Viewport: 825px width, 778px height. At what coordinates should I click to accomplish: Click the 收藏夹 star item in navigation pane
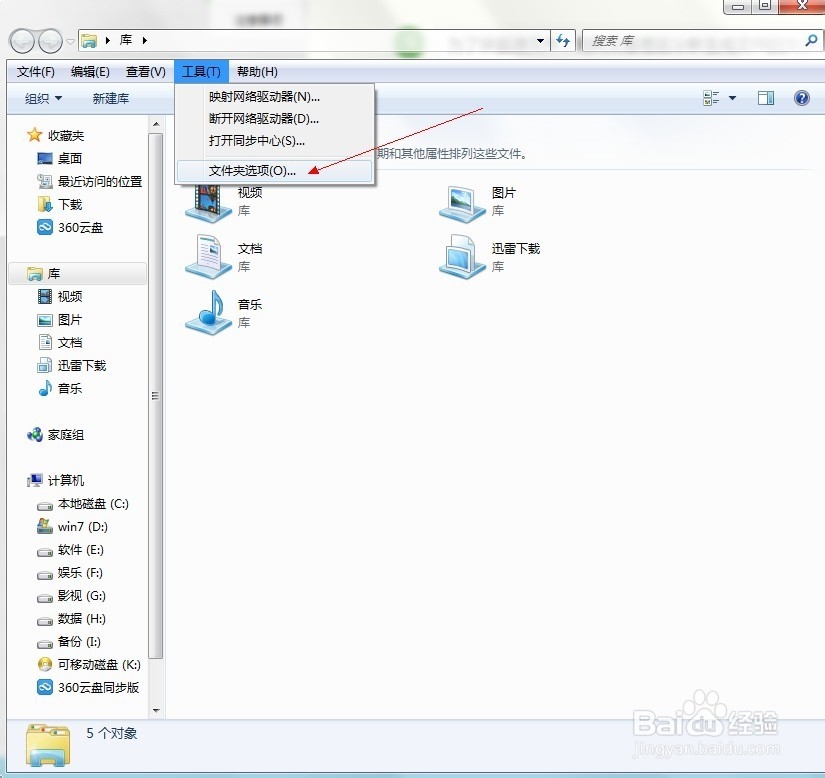pyautogui.click(x=56, y=135)
